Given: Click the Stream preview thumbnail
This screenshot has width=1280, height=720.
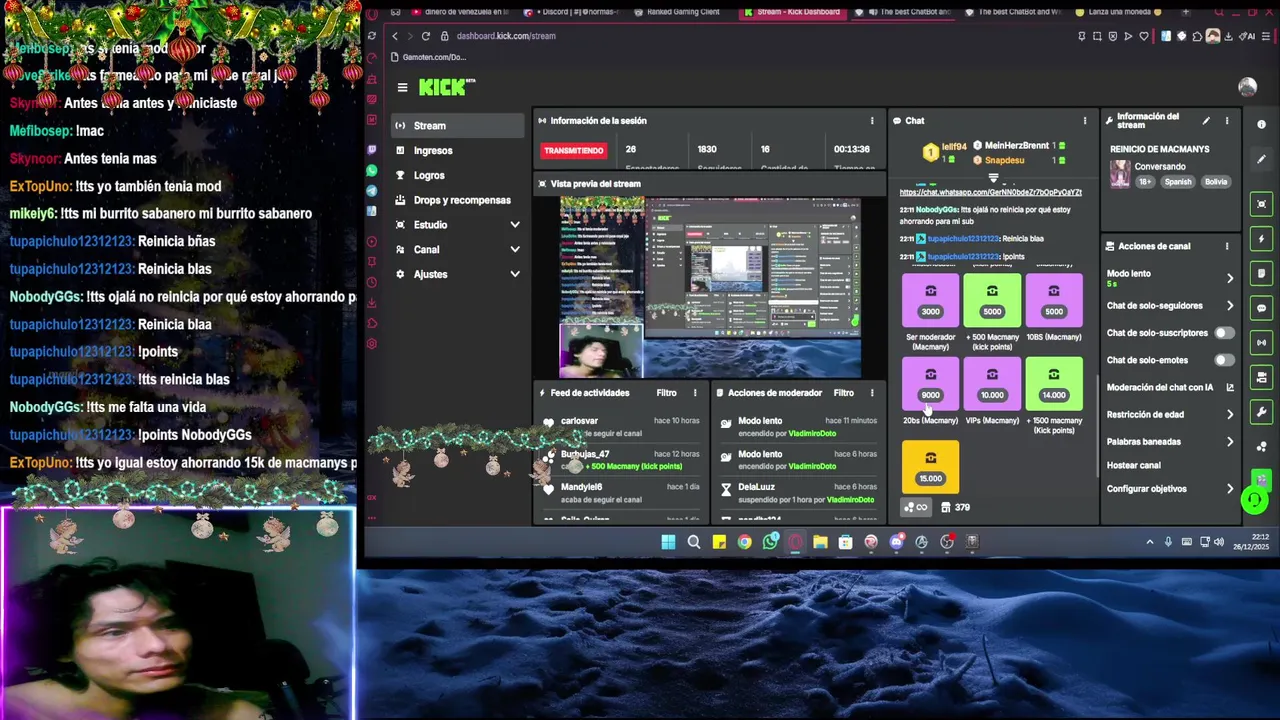Looking at the screenshot, I should point(710,287).
